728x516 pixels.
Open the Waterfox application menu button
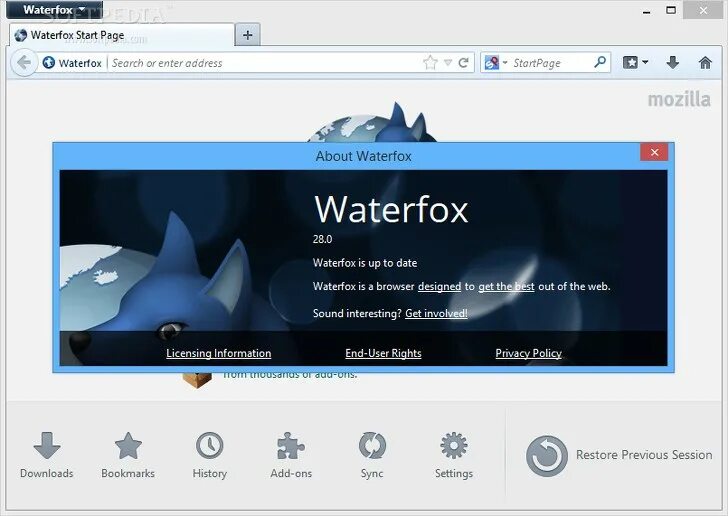tap(54, 10)
